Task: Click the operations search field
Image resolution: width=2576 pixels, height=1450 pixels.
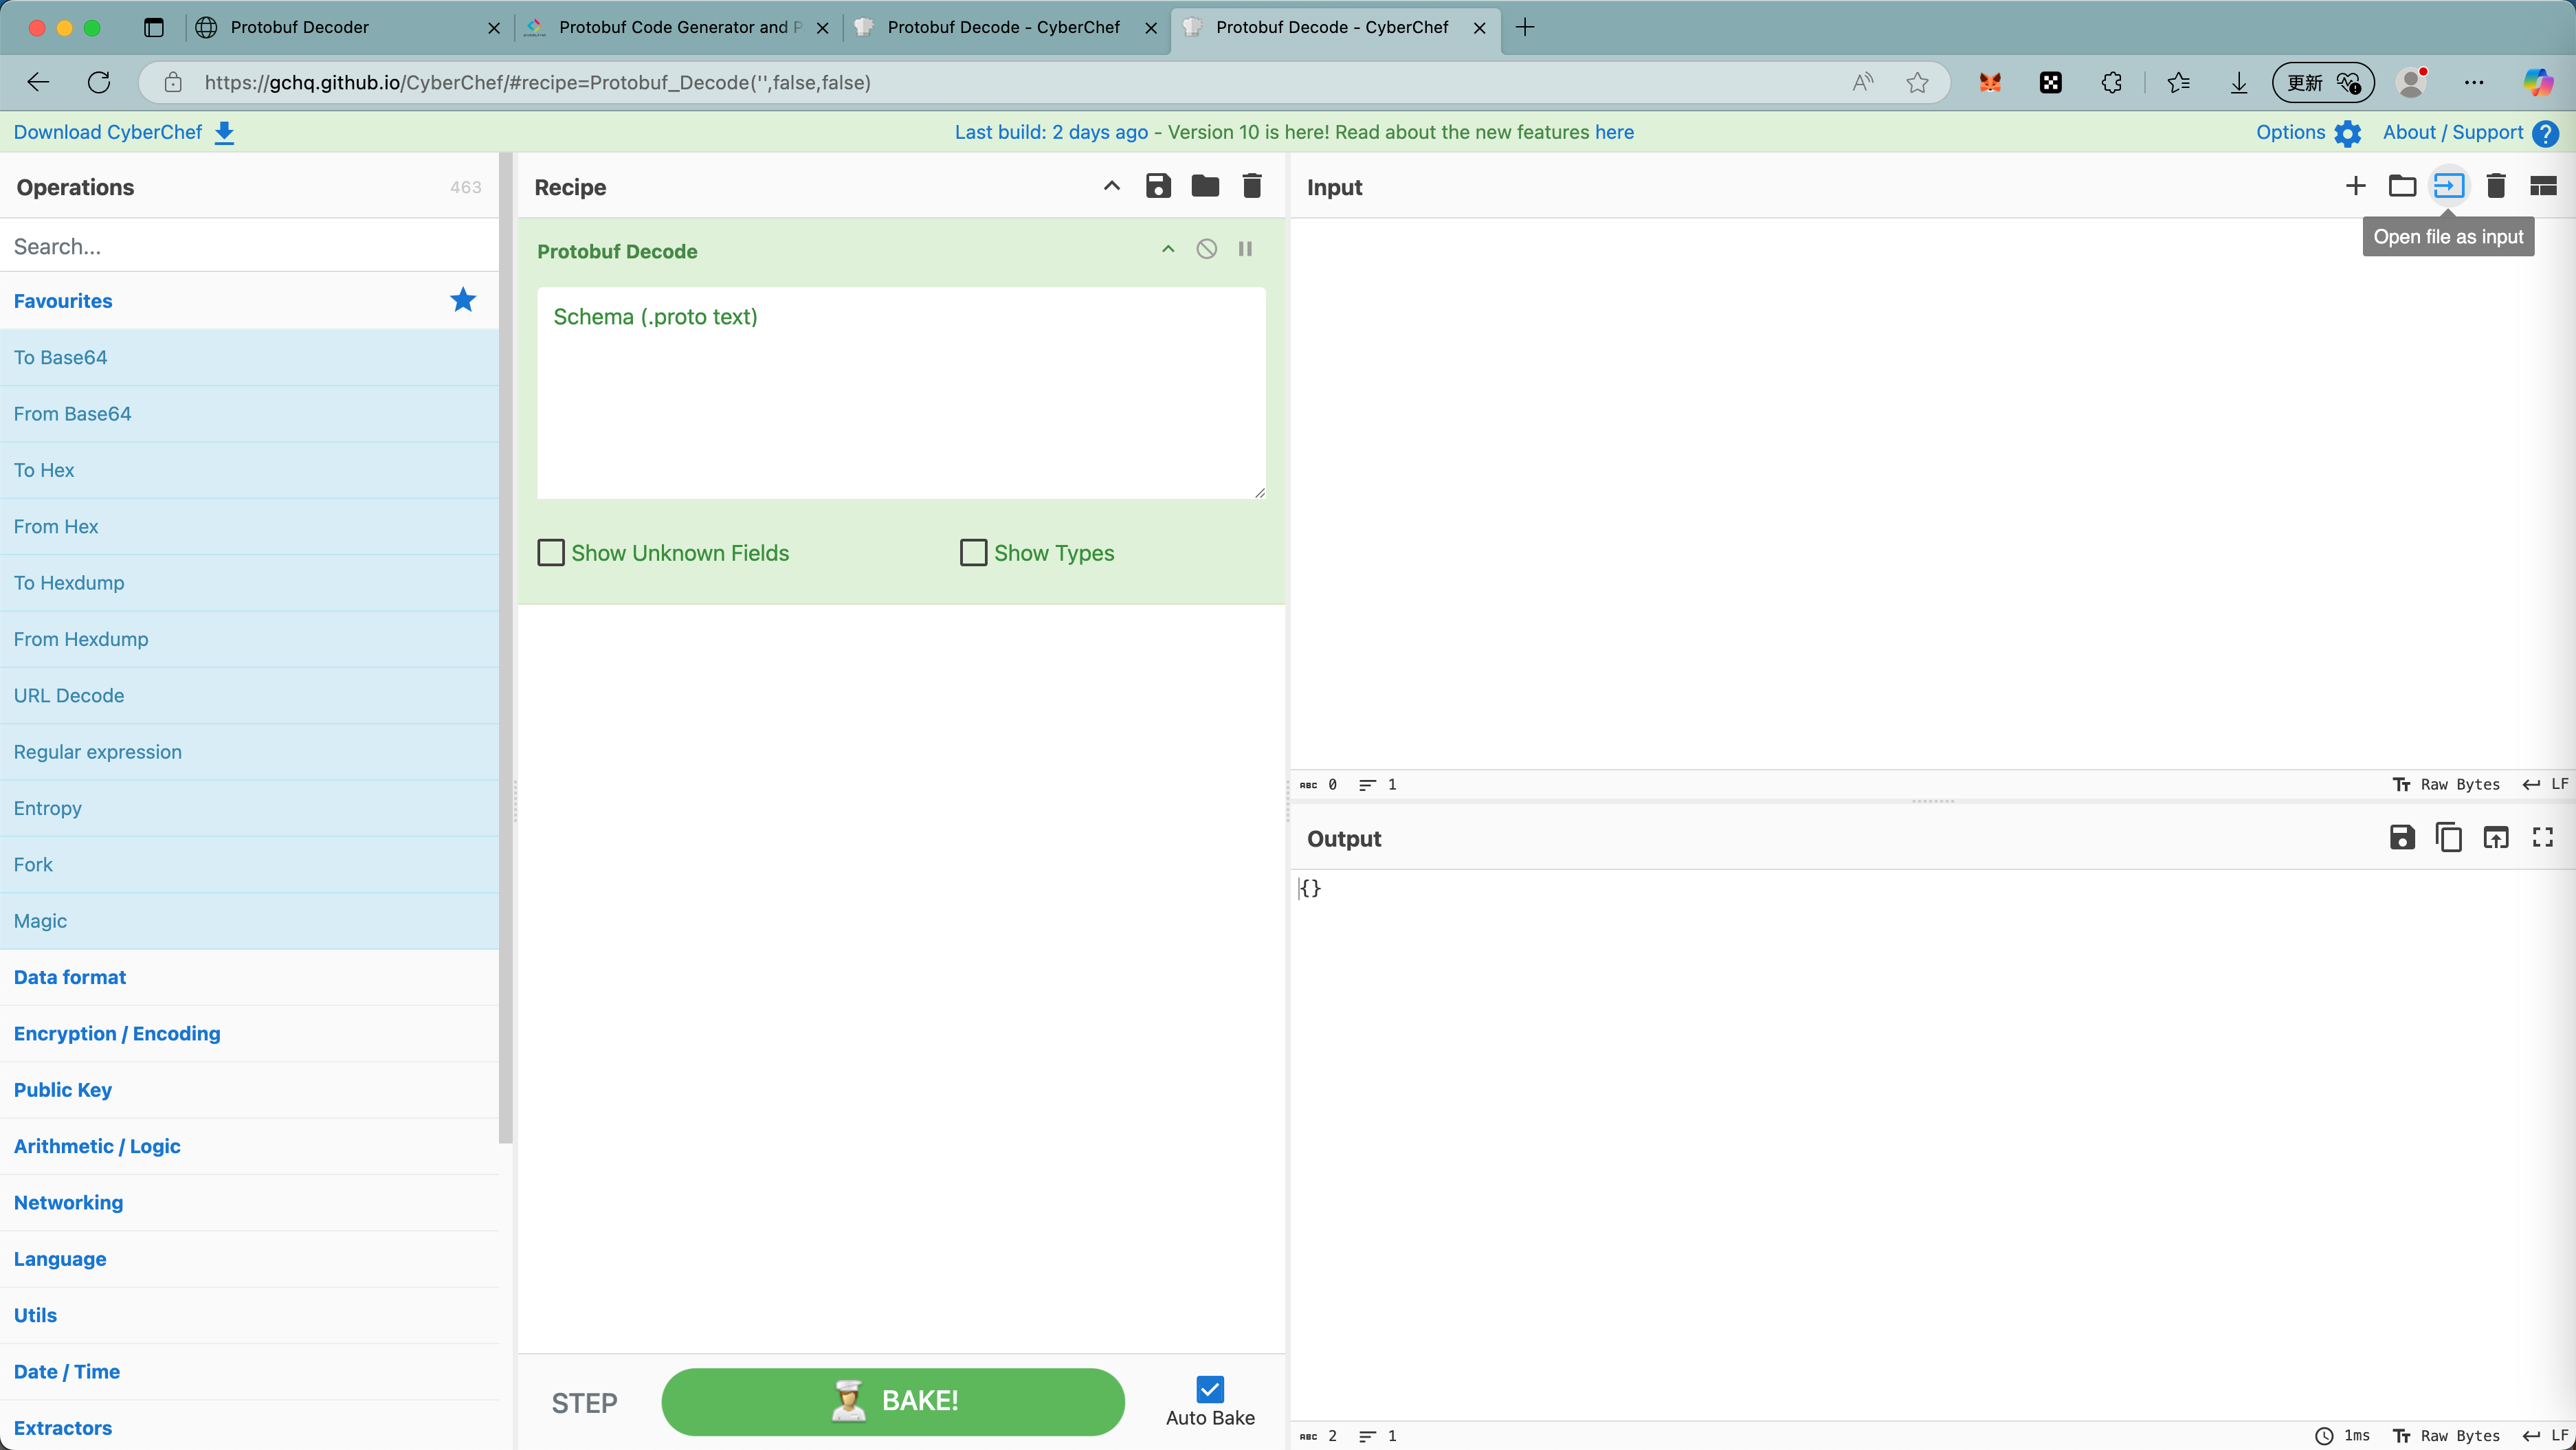Action: pyautogui.click(x=250, y=245)
